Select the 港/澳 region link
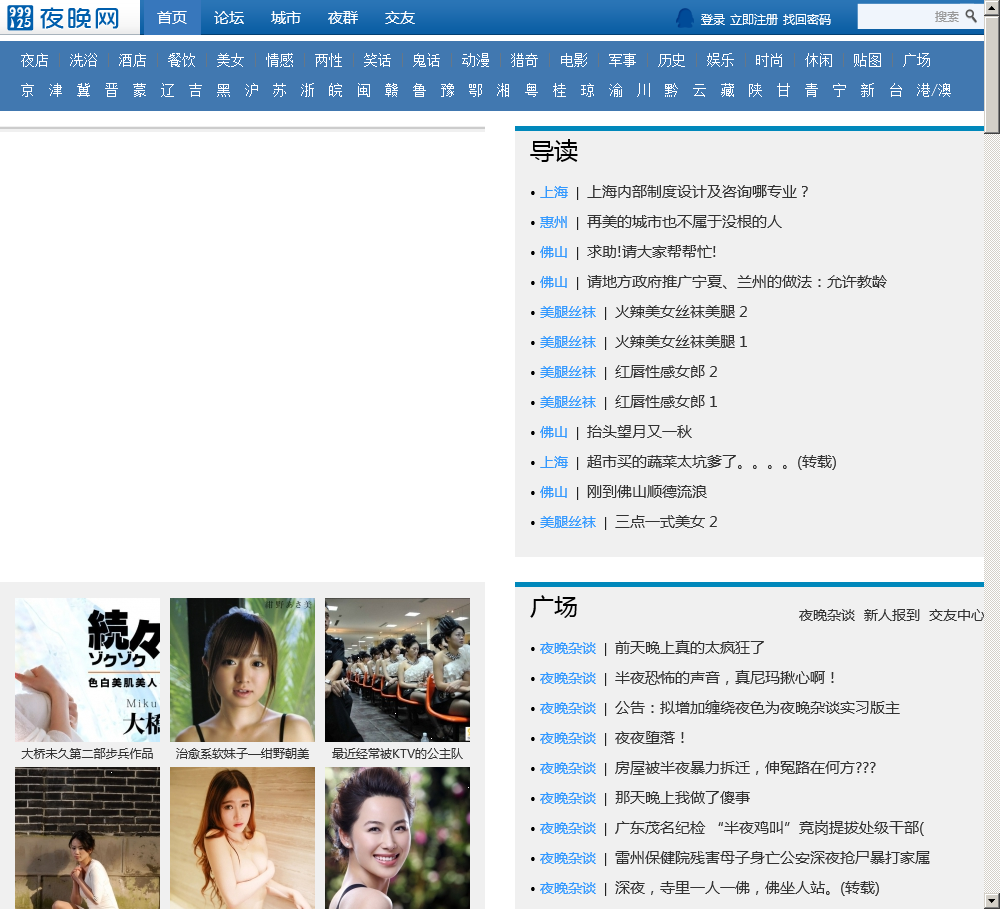 click(x=934, y=91)
